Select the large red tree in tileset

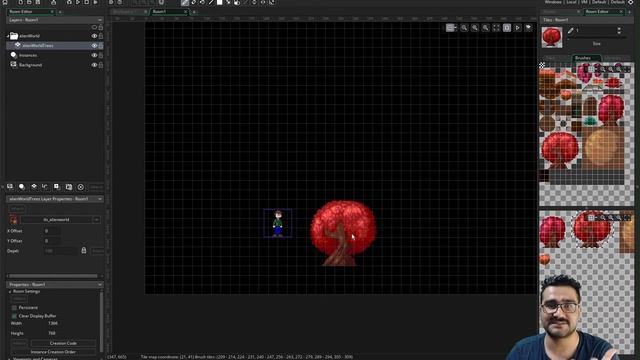click(x=560, y=150)
